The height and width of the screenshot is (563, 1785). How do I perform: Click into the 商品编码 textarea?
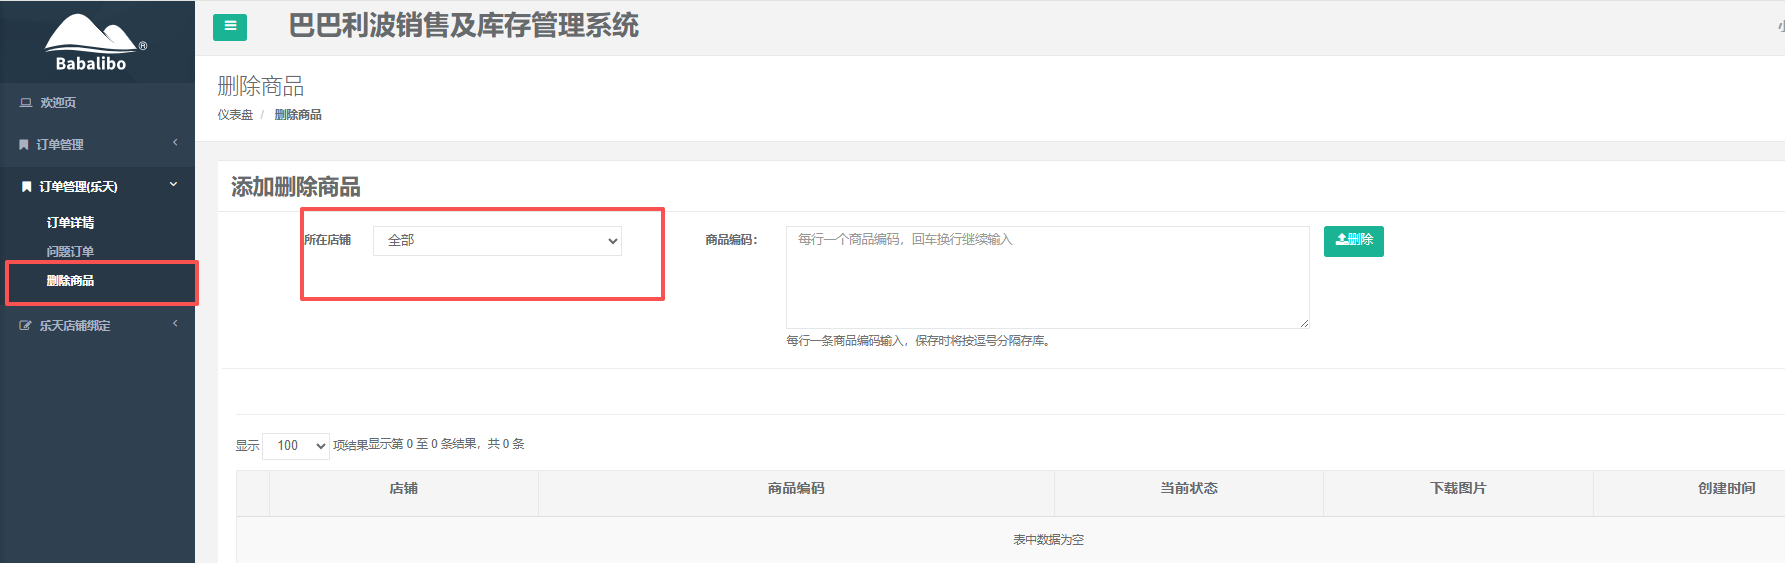[1048, 277]
